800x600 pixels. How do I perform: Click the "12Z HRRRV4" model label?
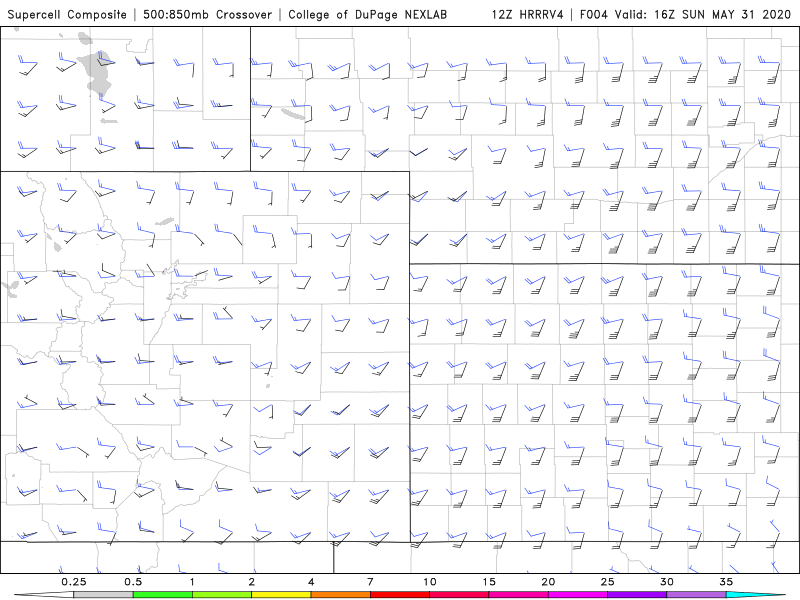tap(528, 14)
